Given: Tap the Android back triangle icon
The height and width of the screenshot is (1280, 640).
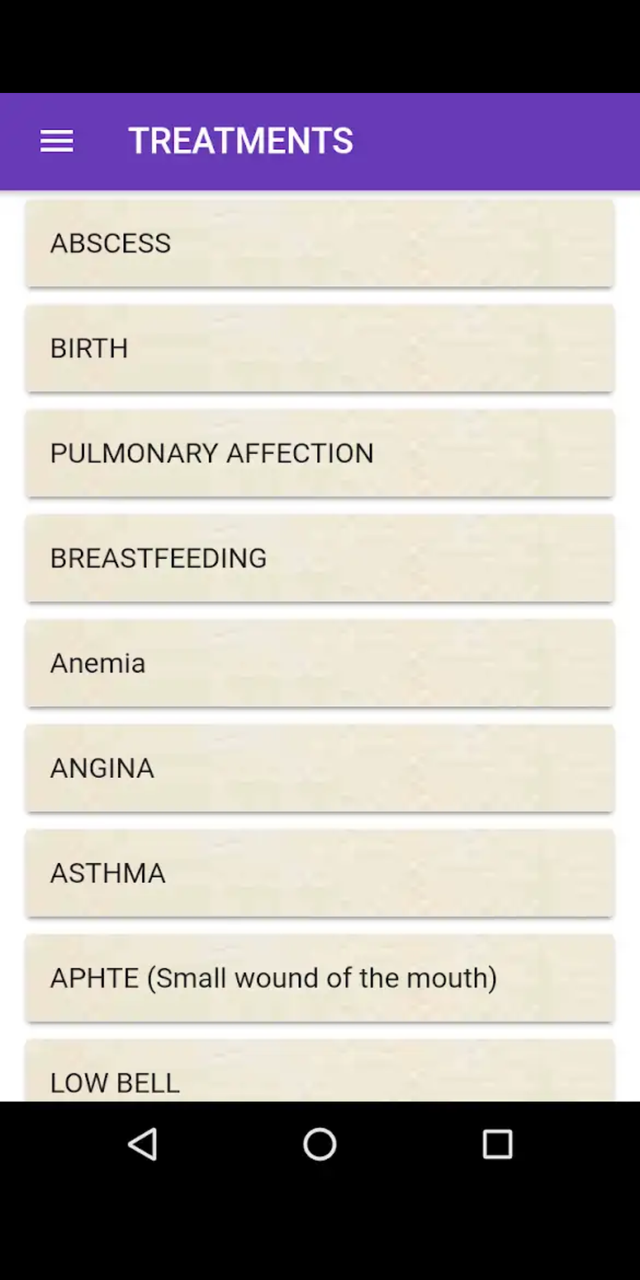Looking at the screenshot, I should click(143, 1144).
